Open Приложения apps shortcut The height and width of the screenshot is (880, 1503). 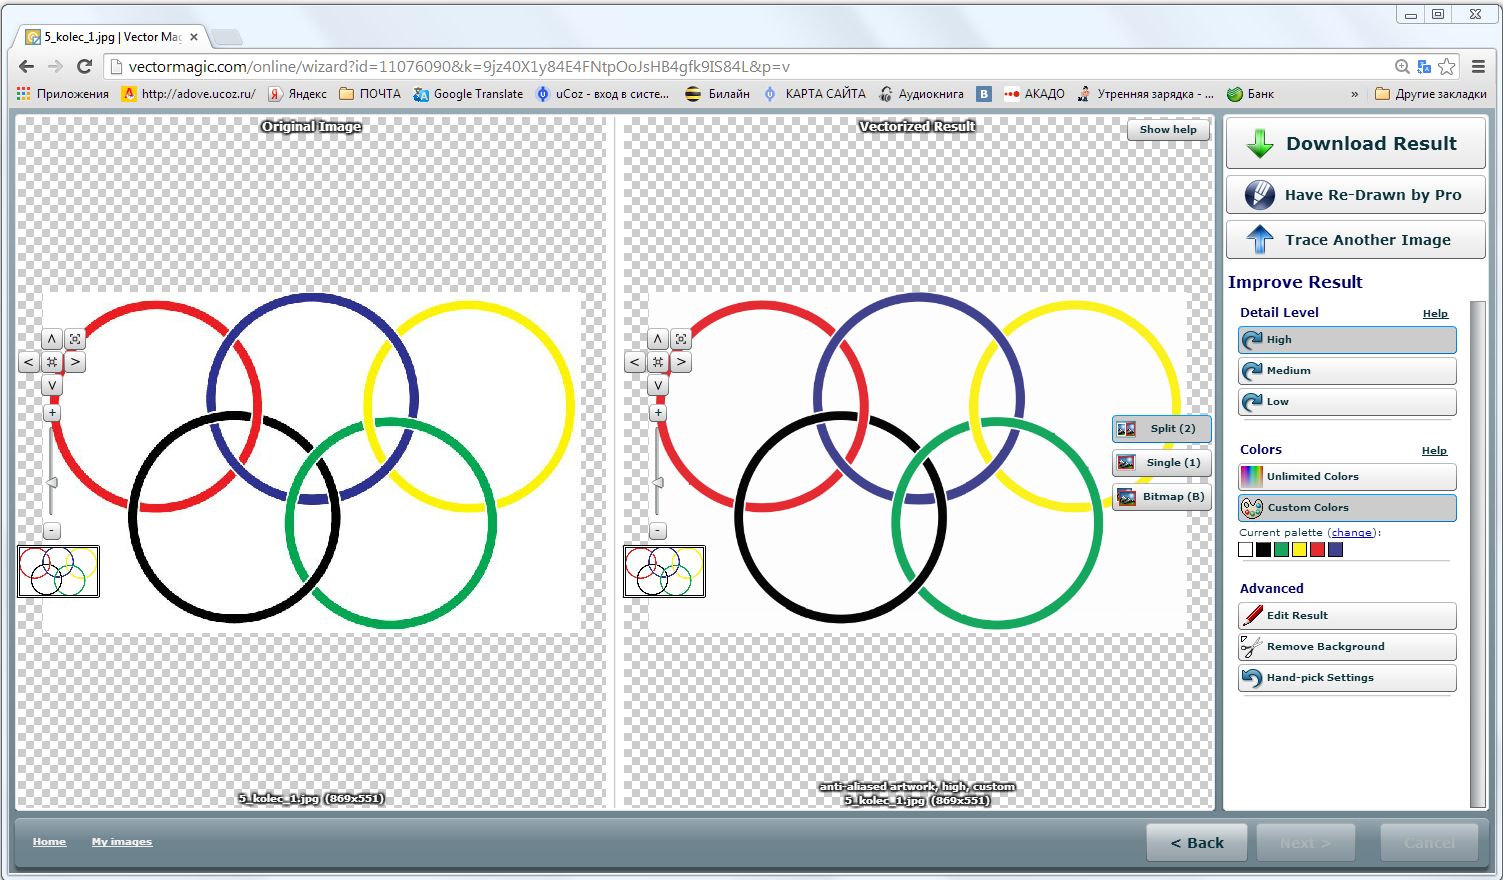(x=63, y=94)
